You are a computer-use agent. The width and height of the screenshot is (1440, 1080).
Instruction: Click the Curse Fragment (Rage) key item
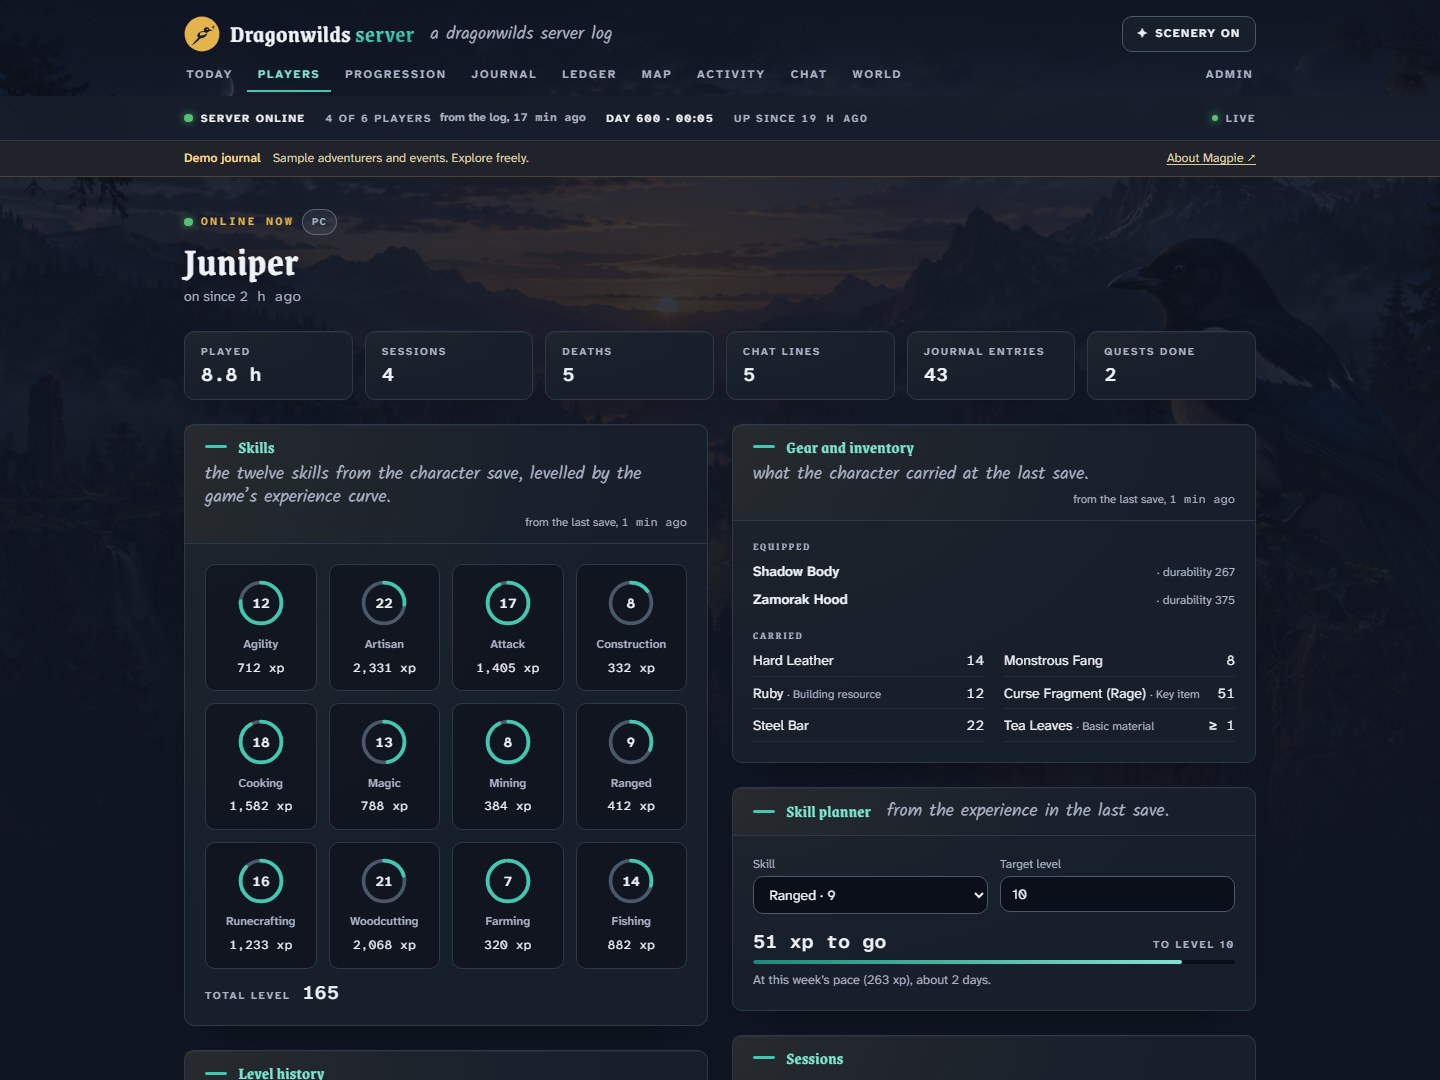tap(1119, 693)
